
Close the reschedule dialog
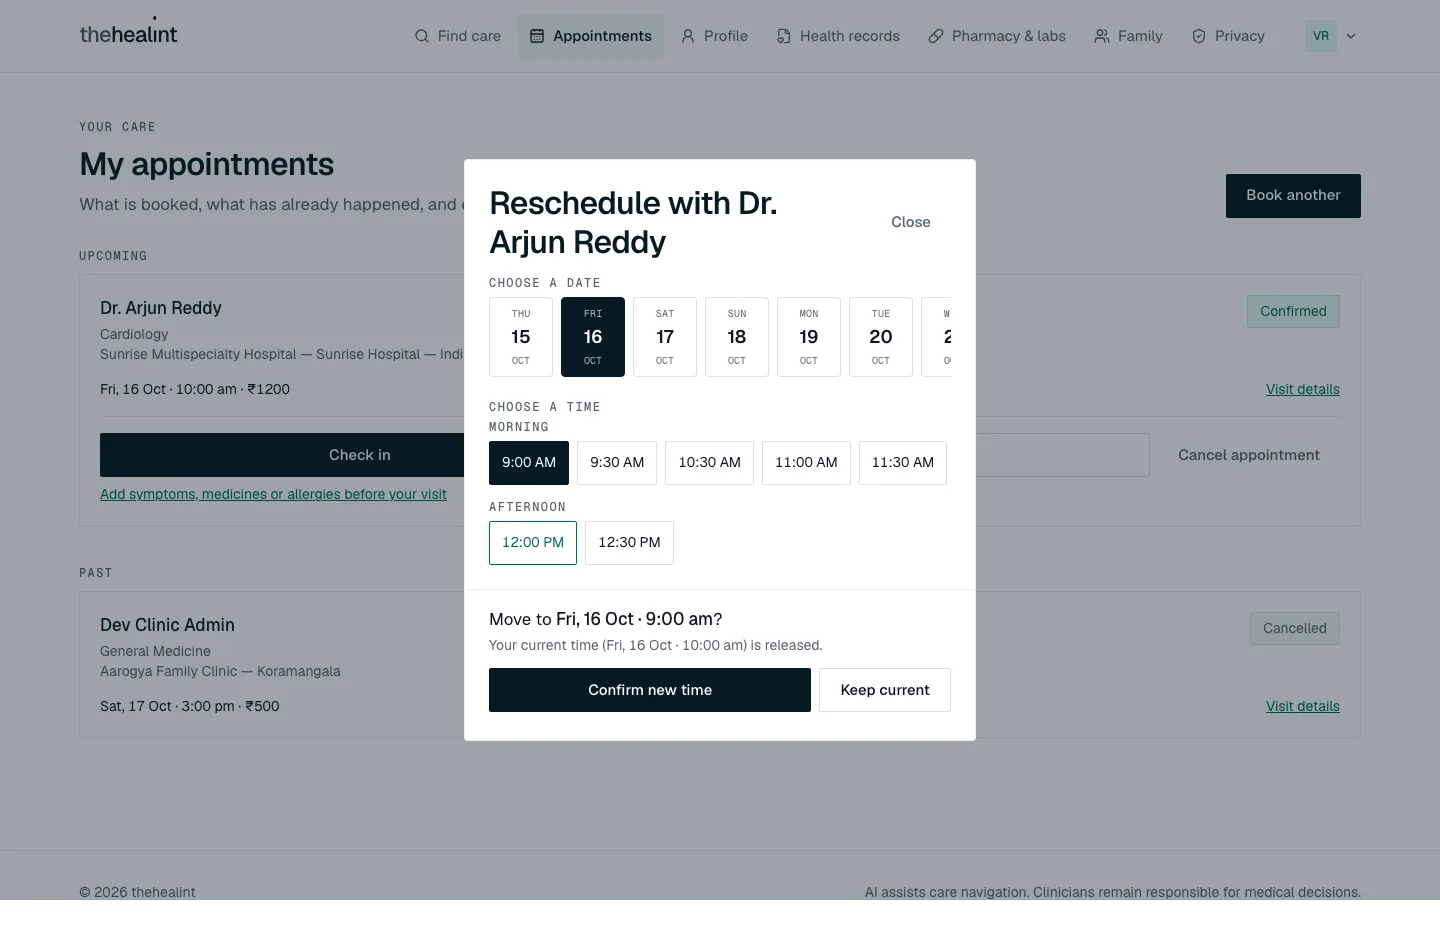tap(911, 222)
